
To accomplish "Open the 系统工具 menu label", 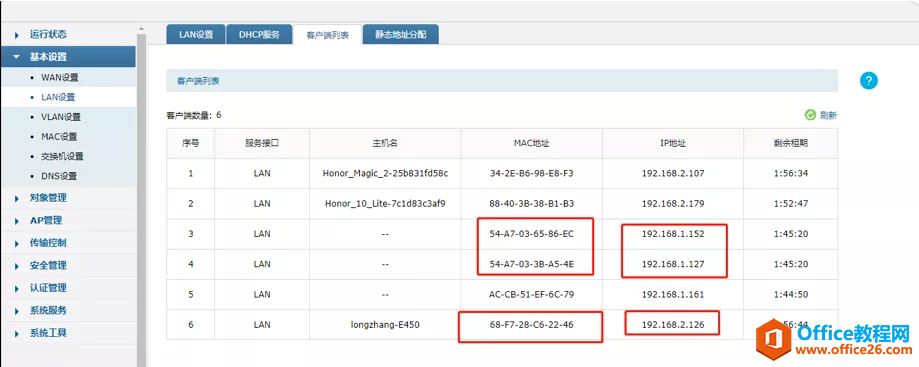I will tap(48, 333).
